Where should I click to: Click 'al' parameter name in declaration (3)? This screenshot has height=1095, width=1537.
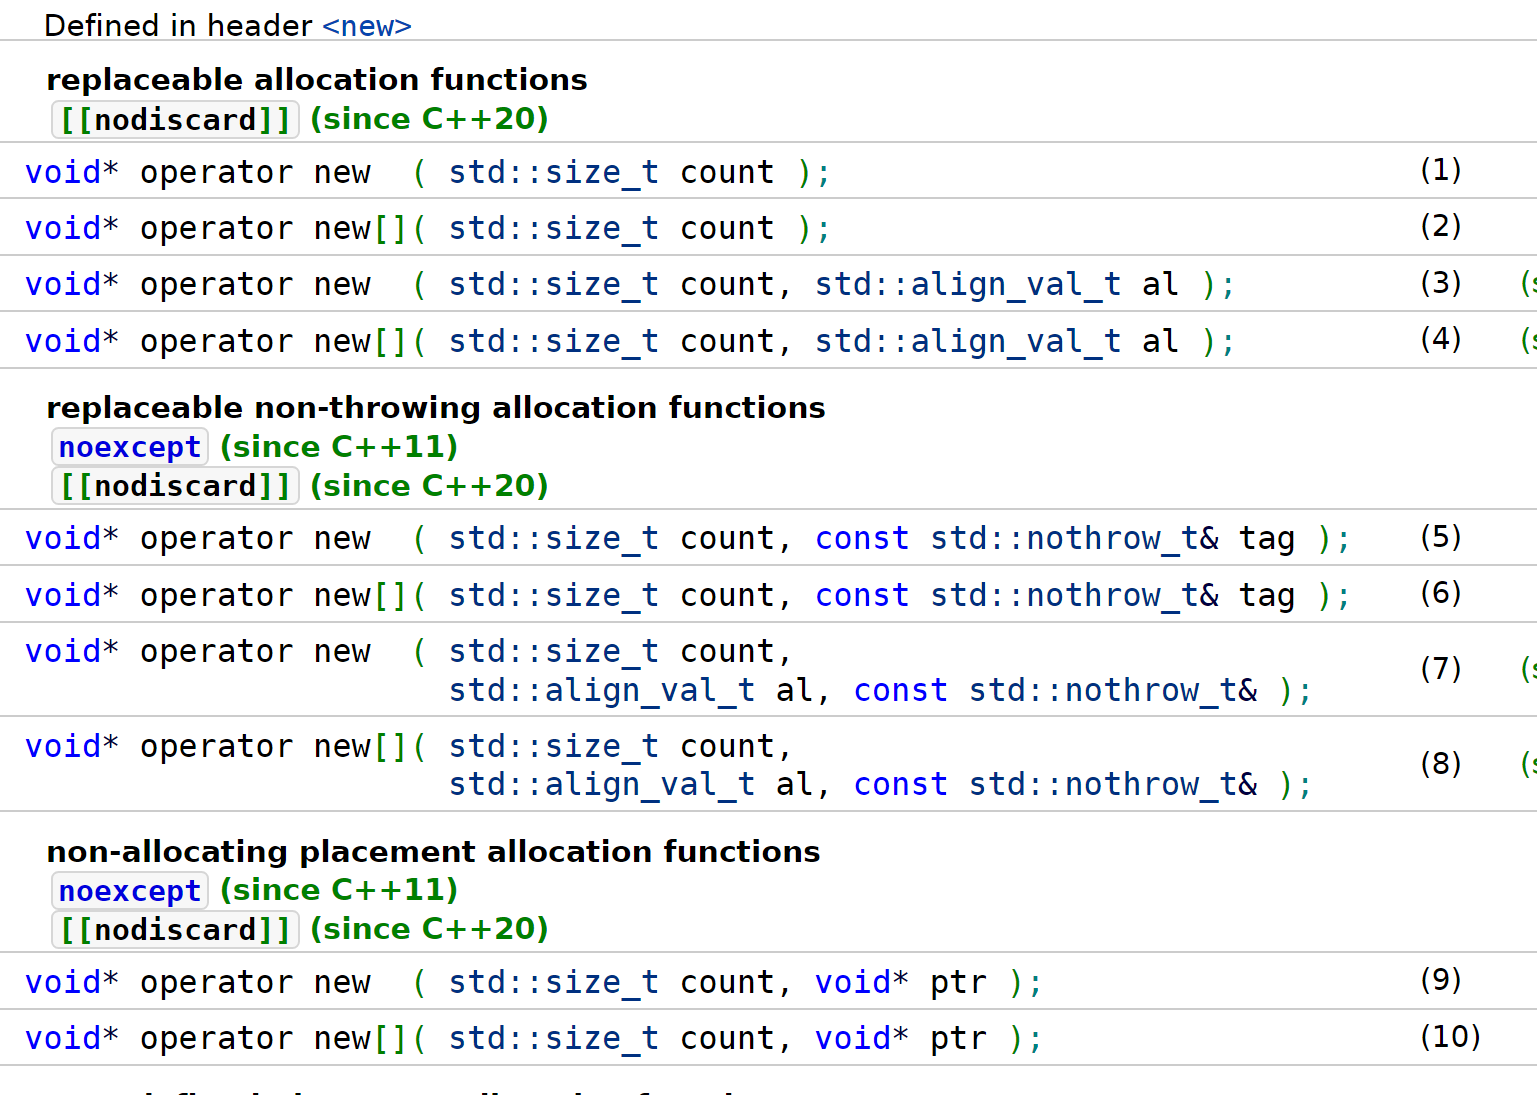pyautogui.click(x=1160, y=284)
